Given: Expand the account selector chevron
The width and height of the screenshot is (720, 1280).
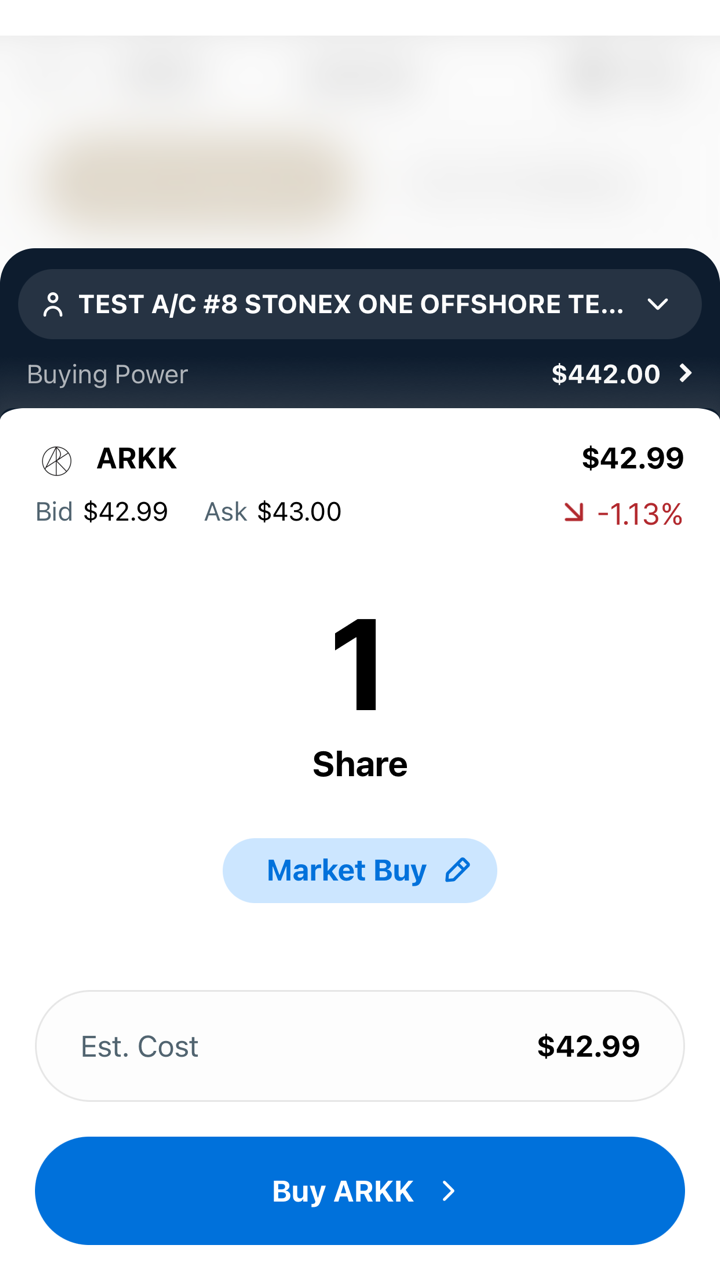Looking at the screenshot, I should (x=657, y=304).
